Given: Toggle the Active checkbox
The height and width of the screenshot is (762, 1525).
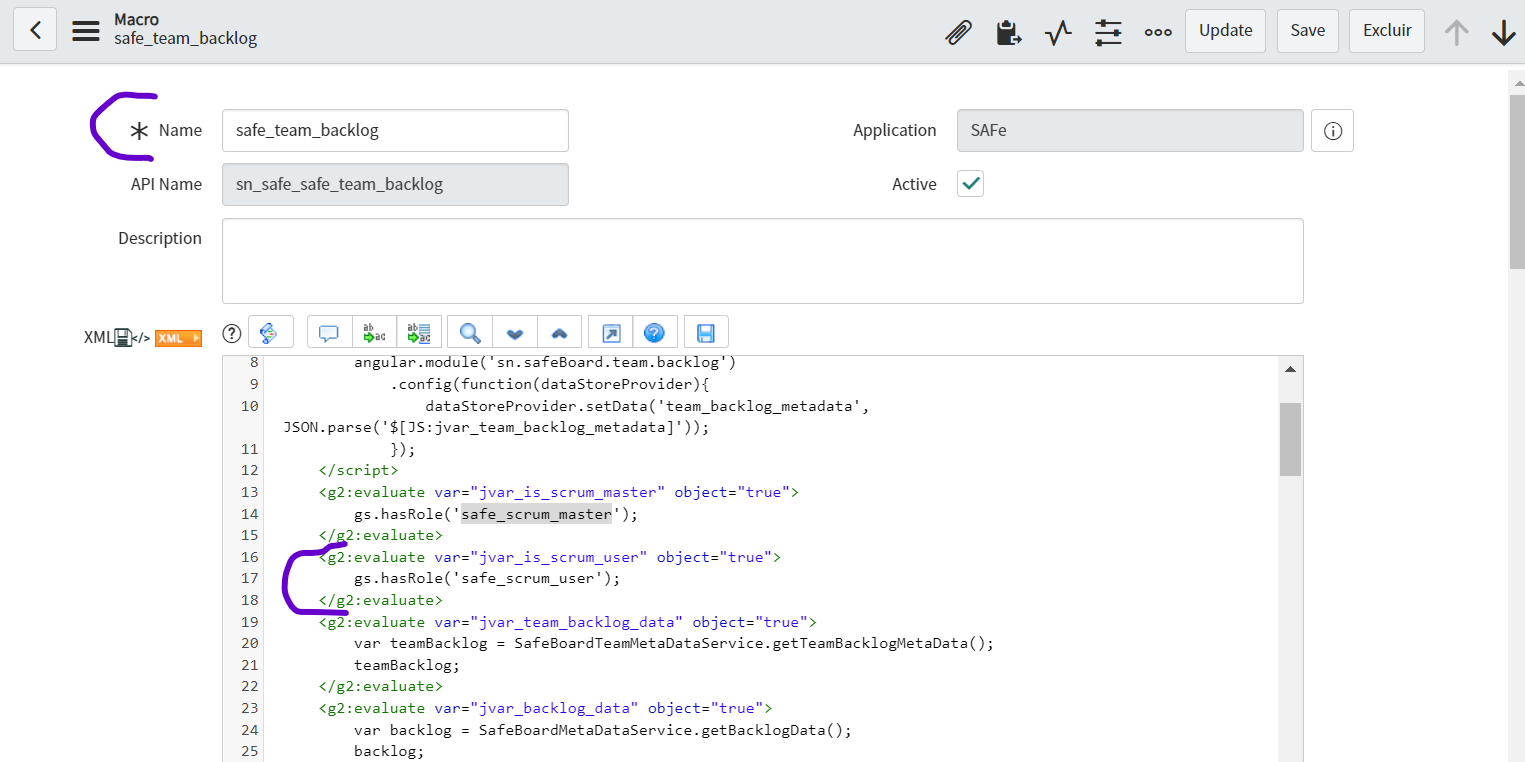Looking at the screenshot, I should pos(970,184).
